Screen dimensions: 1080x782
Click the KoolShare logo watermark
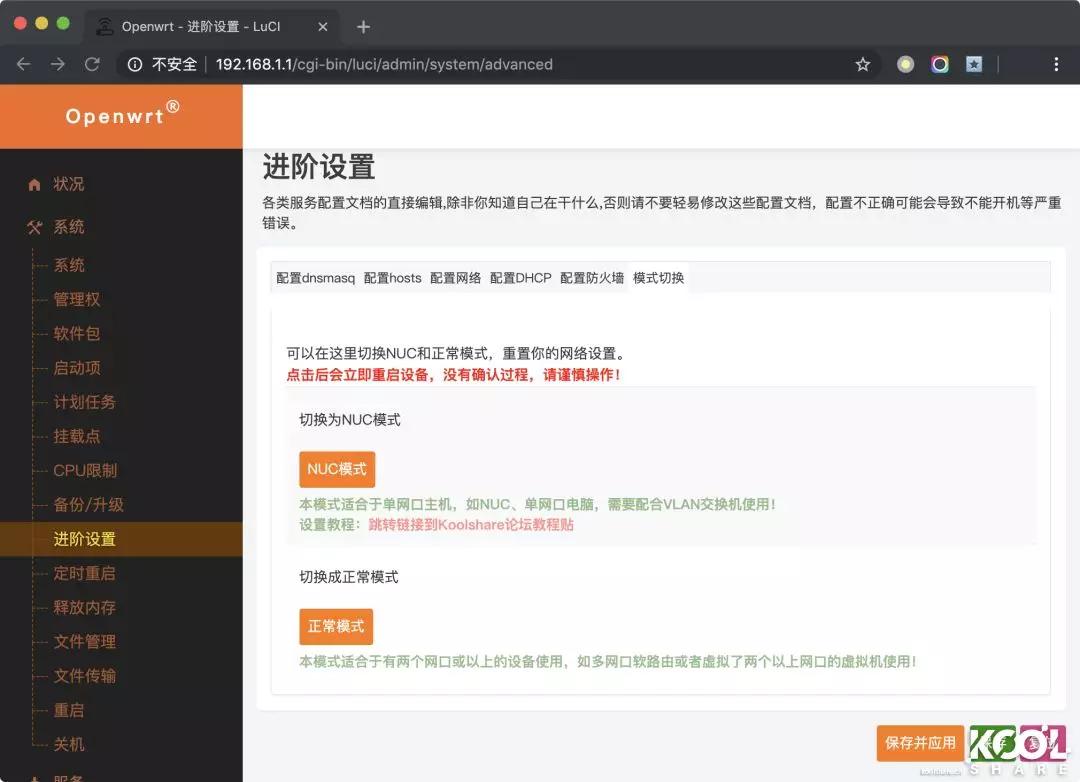click(x=1016, y=749)
